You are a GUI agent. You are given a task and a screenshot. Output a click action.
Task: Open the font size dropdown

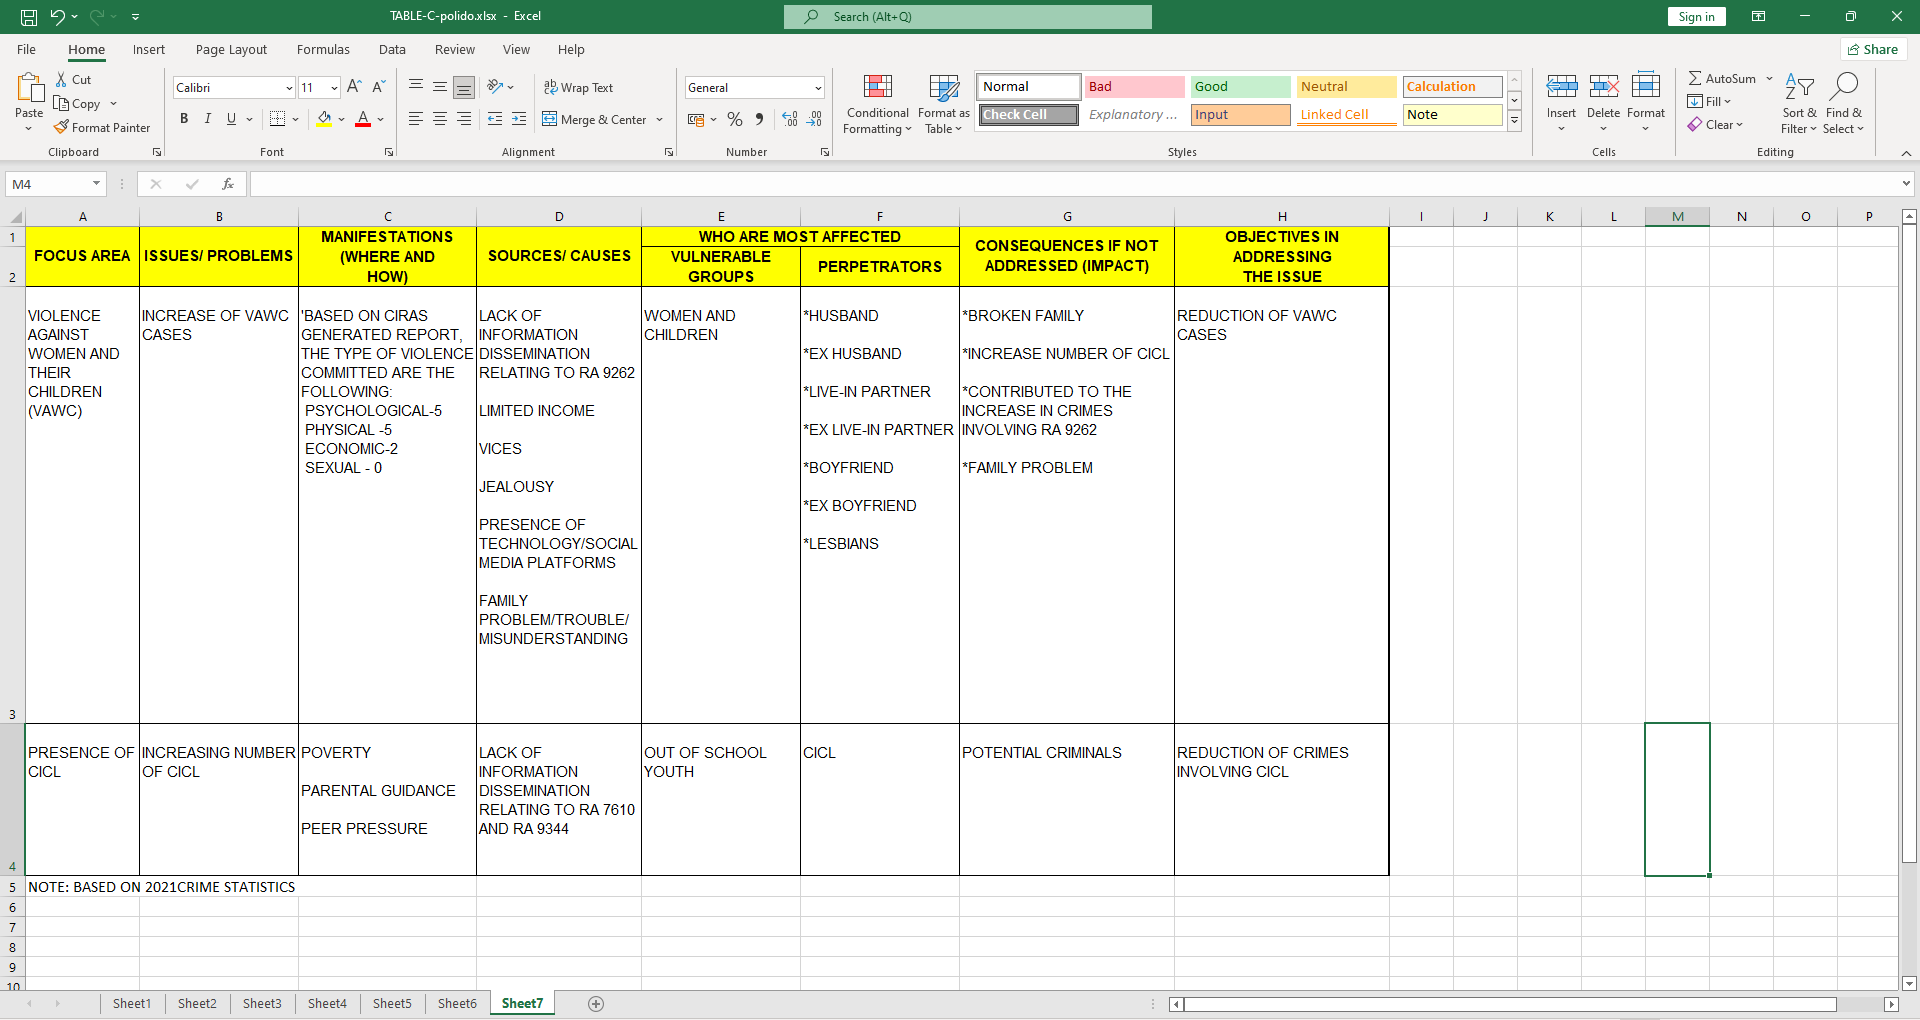click(334, 88)
